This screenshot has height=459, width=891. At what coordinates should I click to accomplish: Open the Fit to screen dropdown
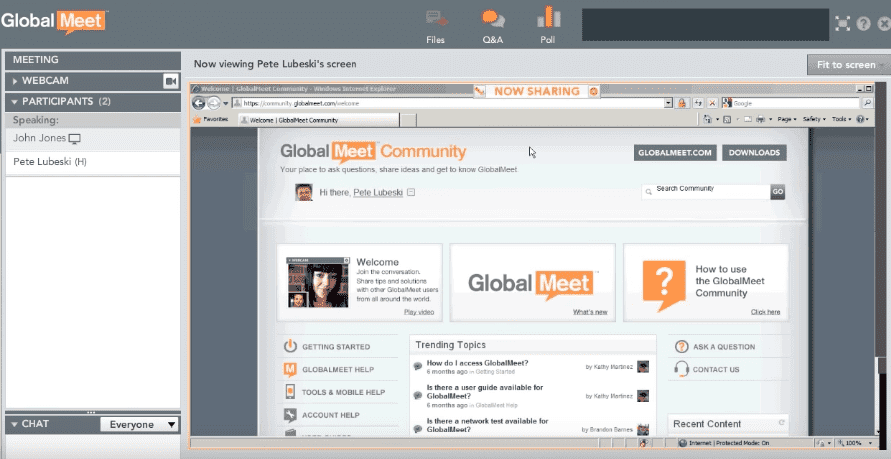click(x=848, y=65)
